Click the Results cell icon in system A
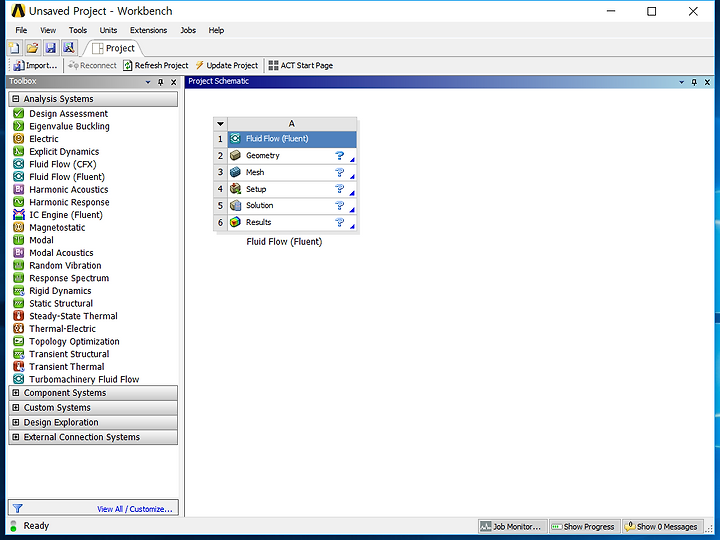The height and width of the screenshot is (540, 720). [235, 222]
